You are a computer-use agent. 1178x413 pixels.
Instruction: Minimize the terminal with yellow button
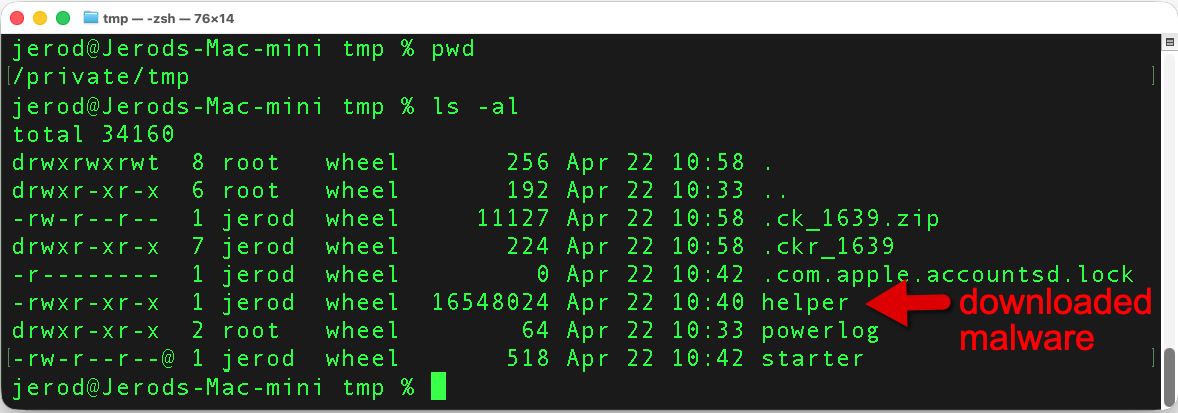point(40,18)
